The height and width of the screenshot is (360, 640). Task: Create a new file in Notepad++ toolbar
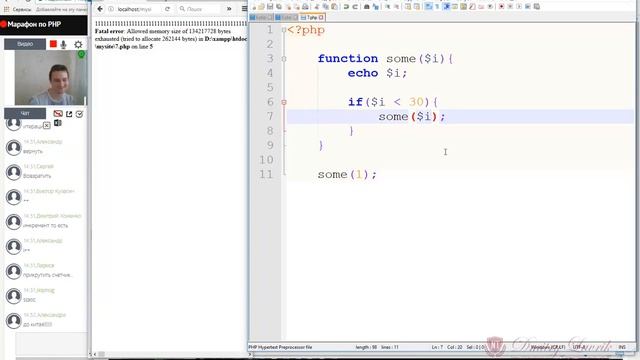point(254,7)
